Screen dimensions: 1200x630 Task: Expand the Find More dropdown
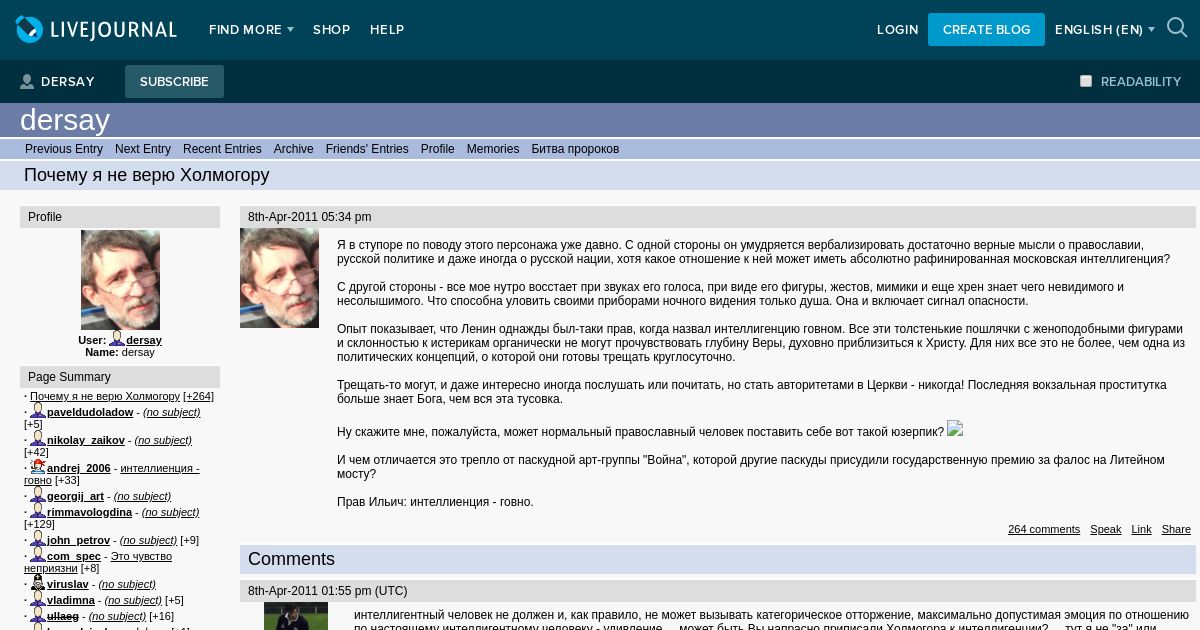pyautogui.click(x=251, y=30)
